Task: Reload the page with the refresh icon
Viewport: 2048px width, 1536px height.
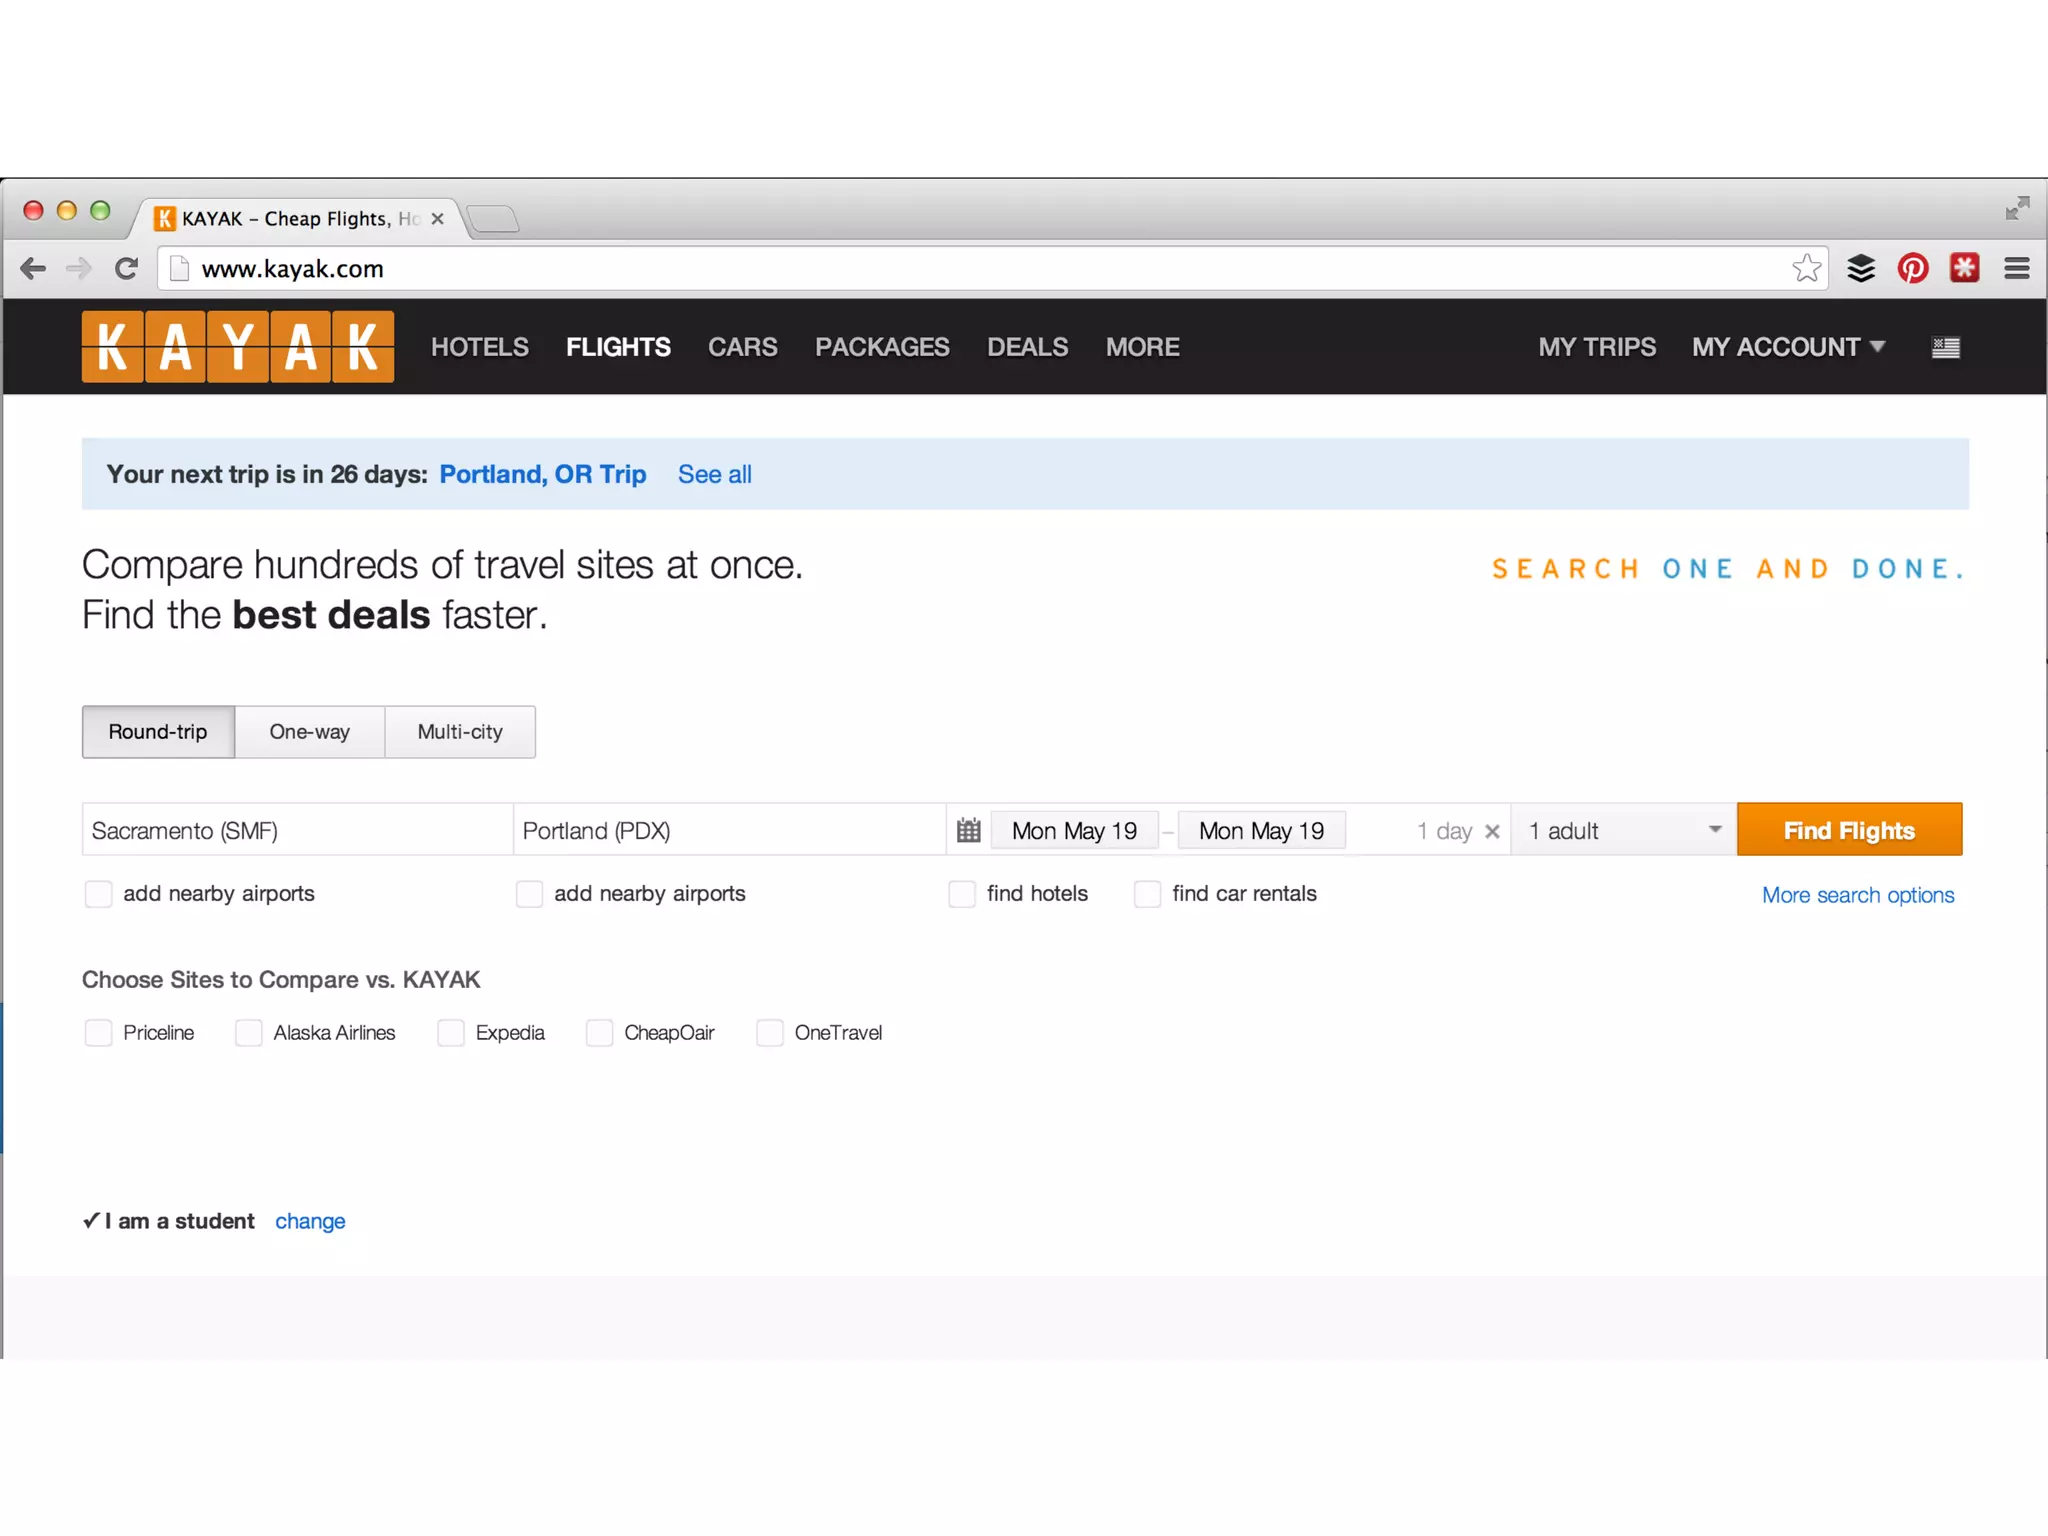Action: 126,268
